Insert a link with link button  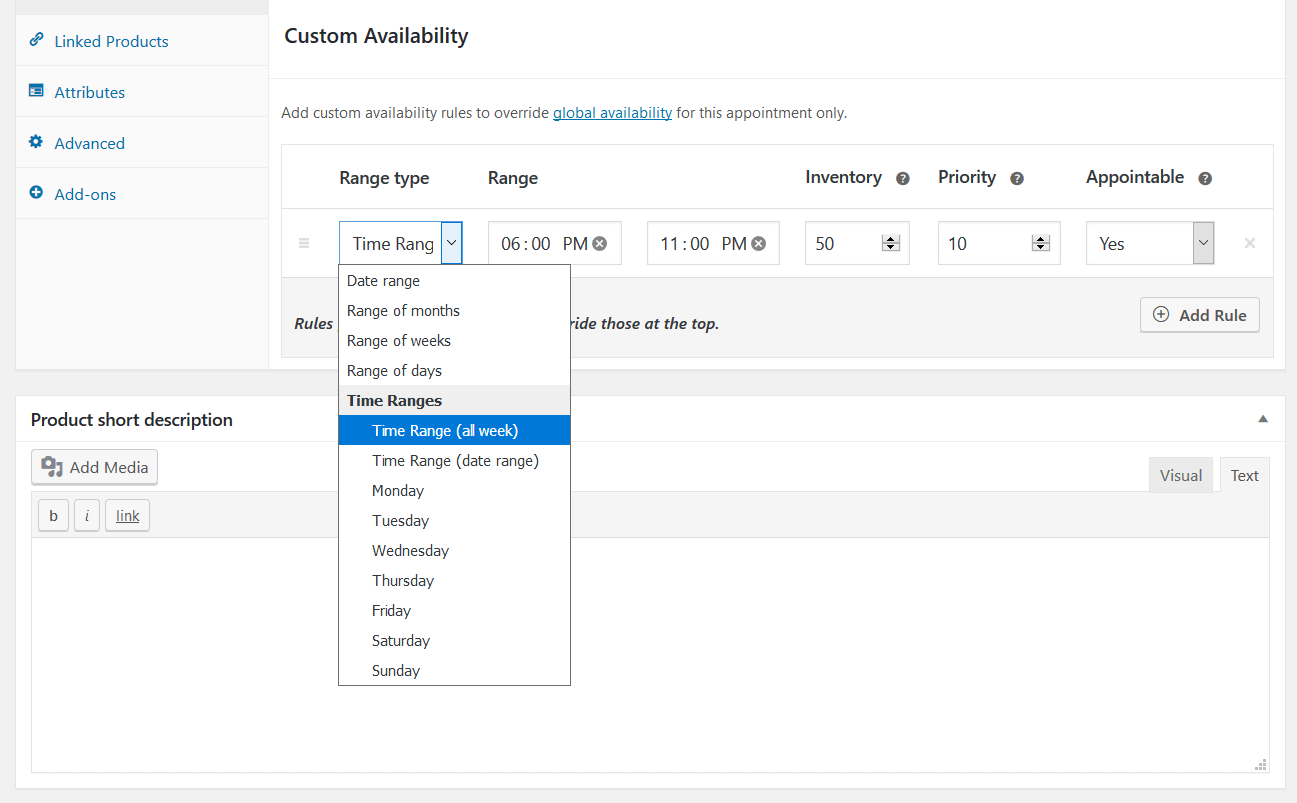coord(127,516)
